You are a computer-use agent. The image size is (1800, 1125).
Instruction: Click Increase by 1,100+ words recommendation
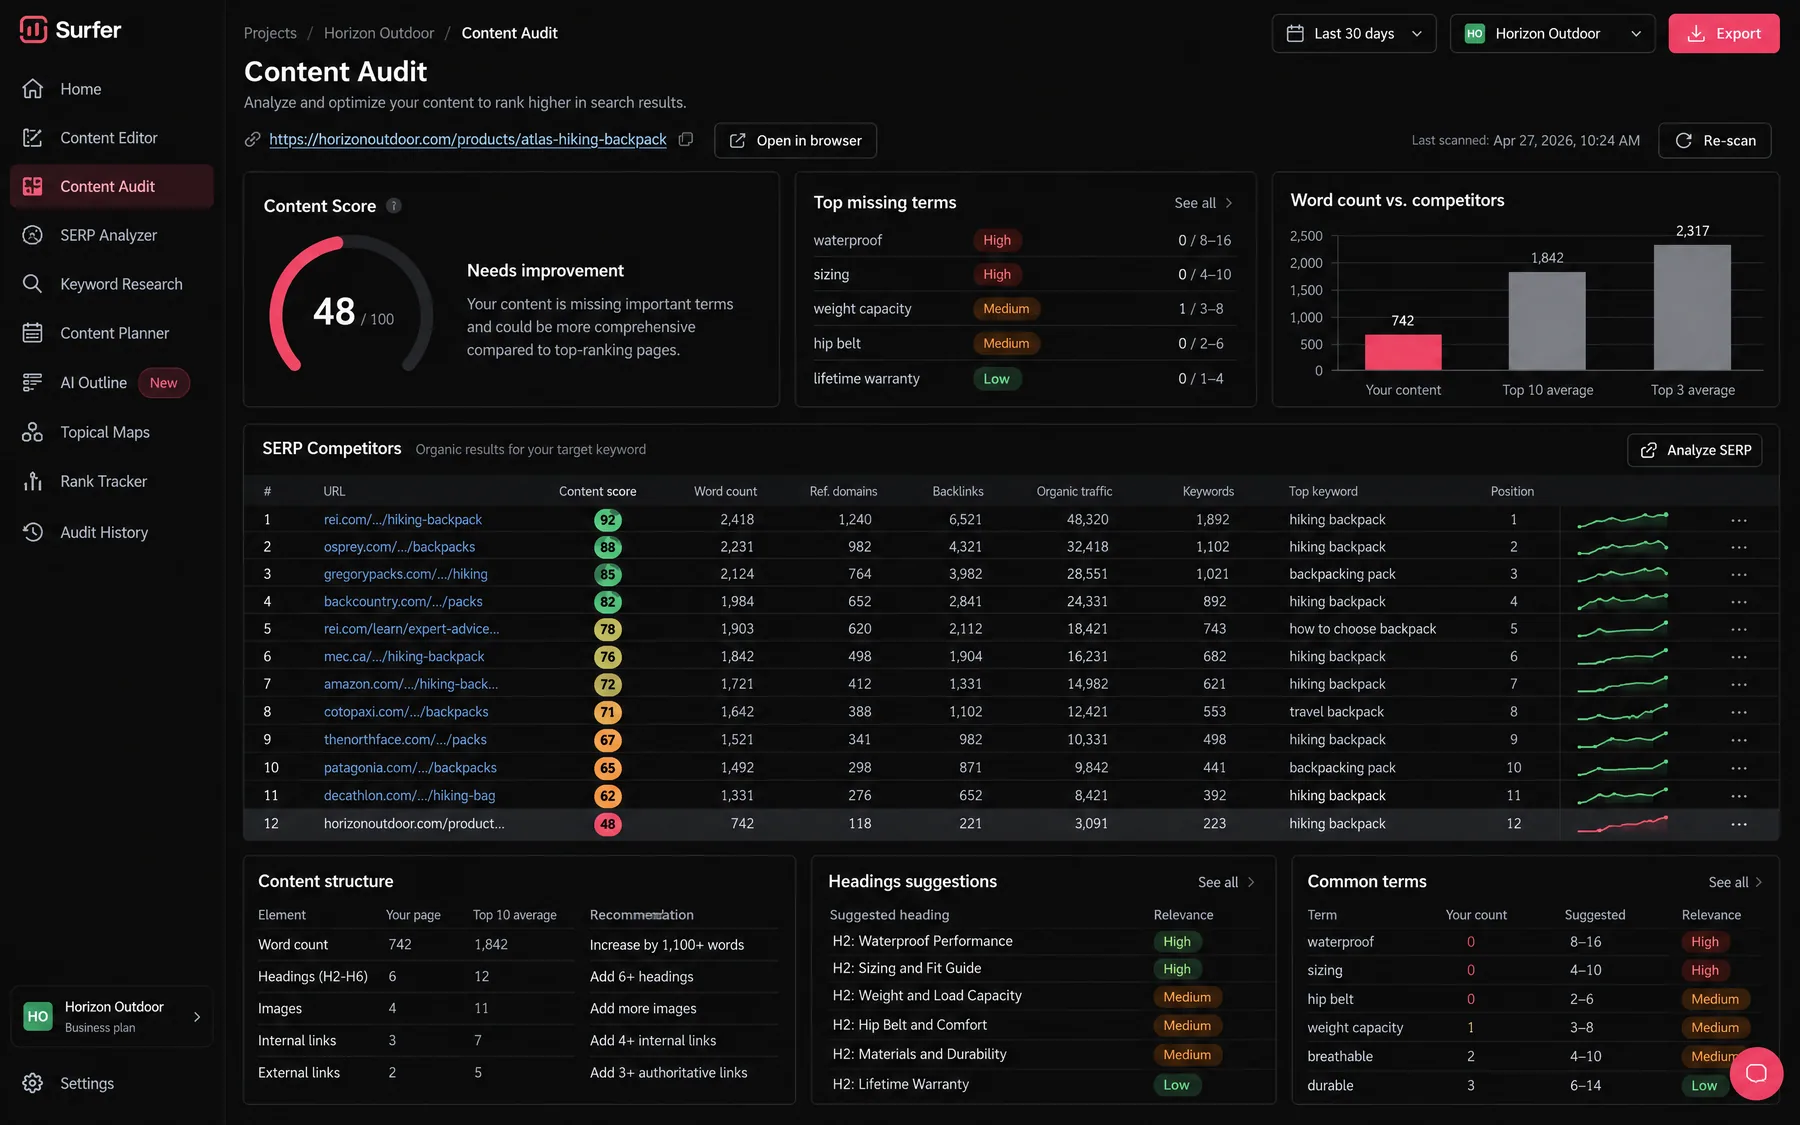667,945
